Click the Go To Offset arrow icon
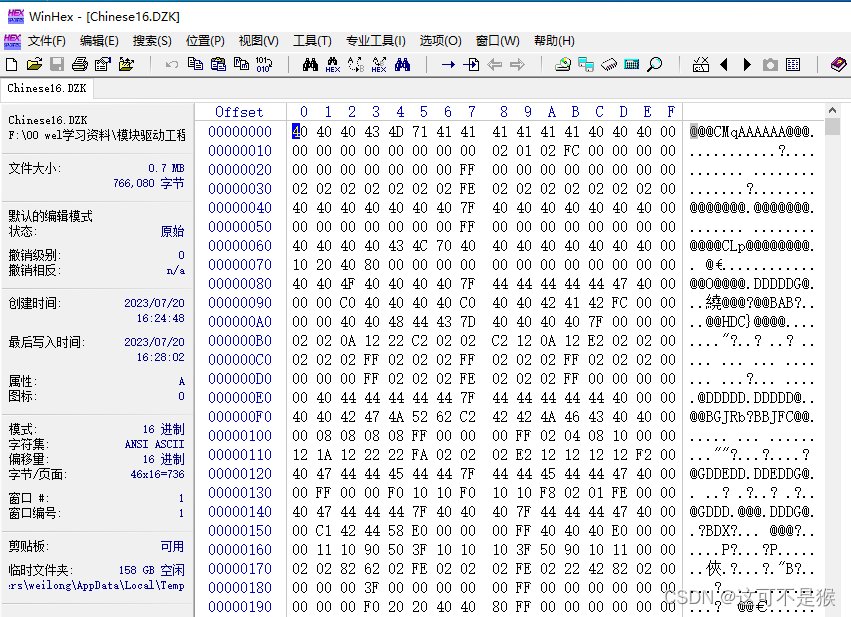Image resolution: width=851 pixels, height=617 pixels. pos(448,65)
